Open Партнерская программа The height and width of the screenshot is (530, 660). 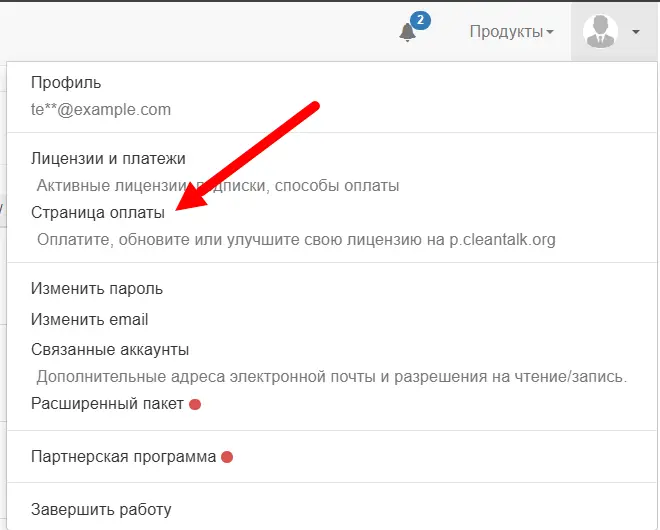123,457
